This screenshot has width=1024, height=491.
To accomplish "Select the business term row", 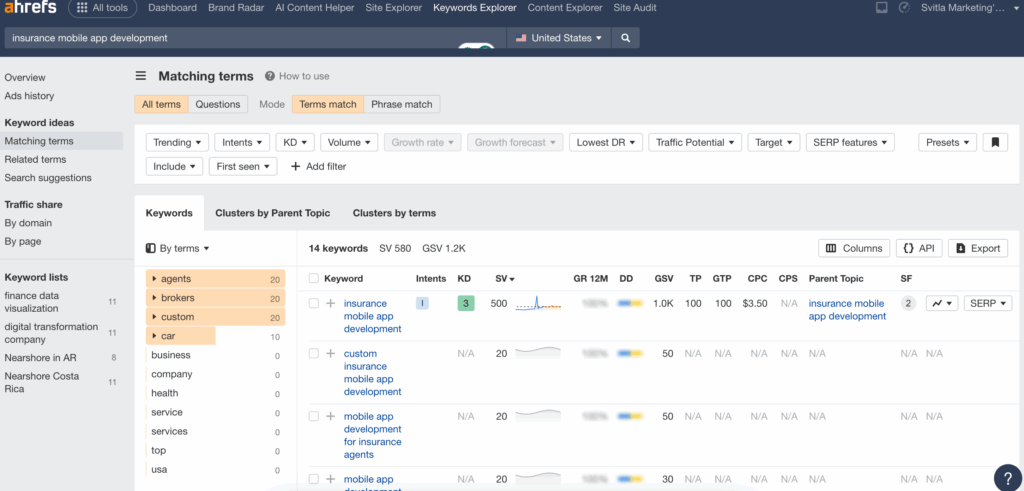I will click(216, 355).
